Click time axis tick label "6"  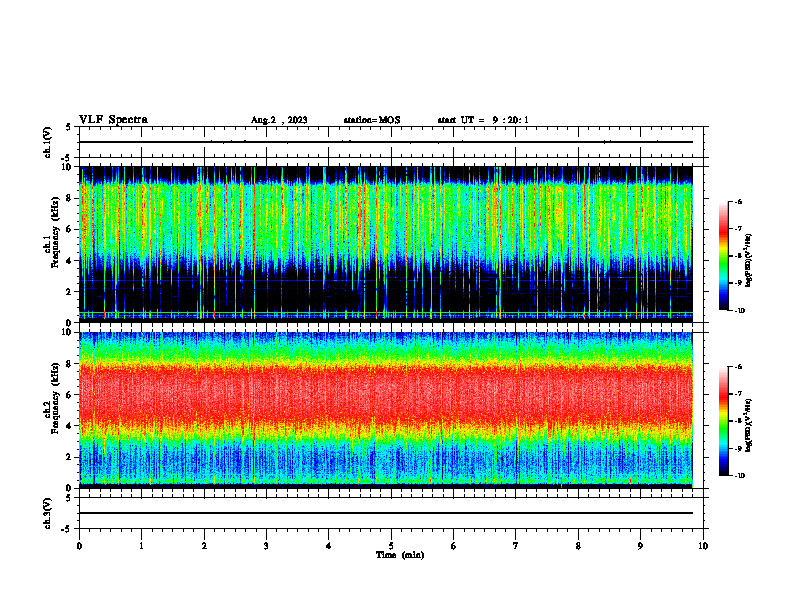tap(454, 546)
